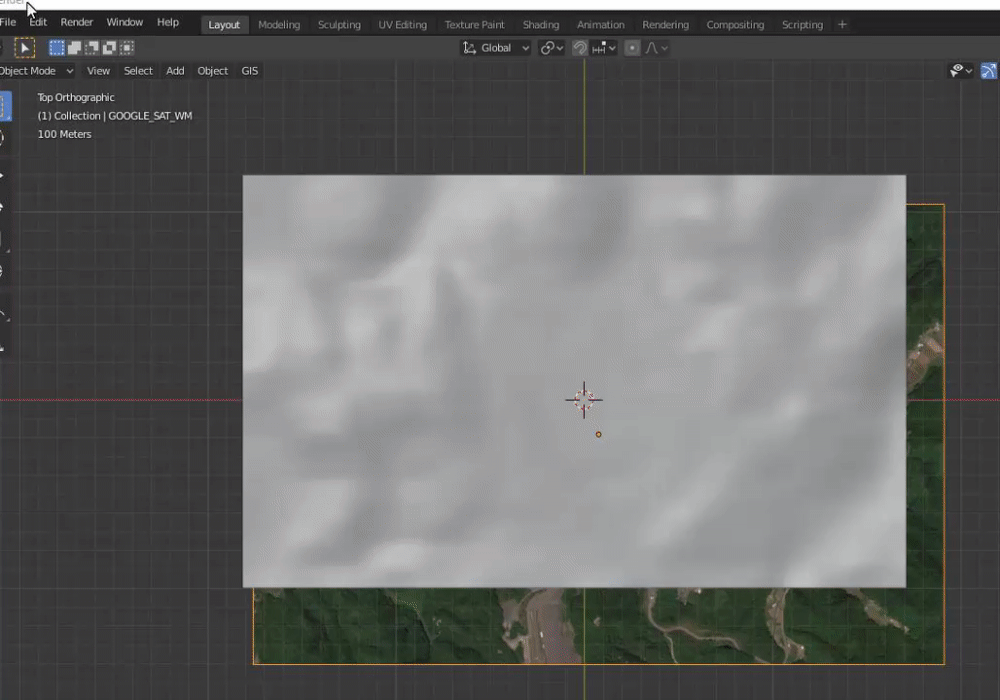Toggle snapping with the magnet icon

580,48
